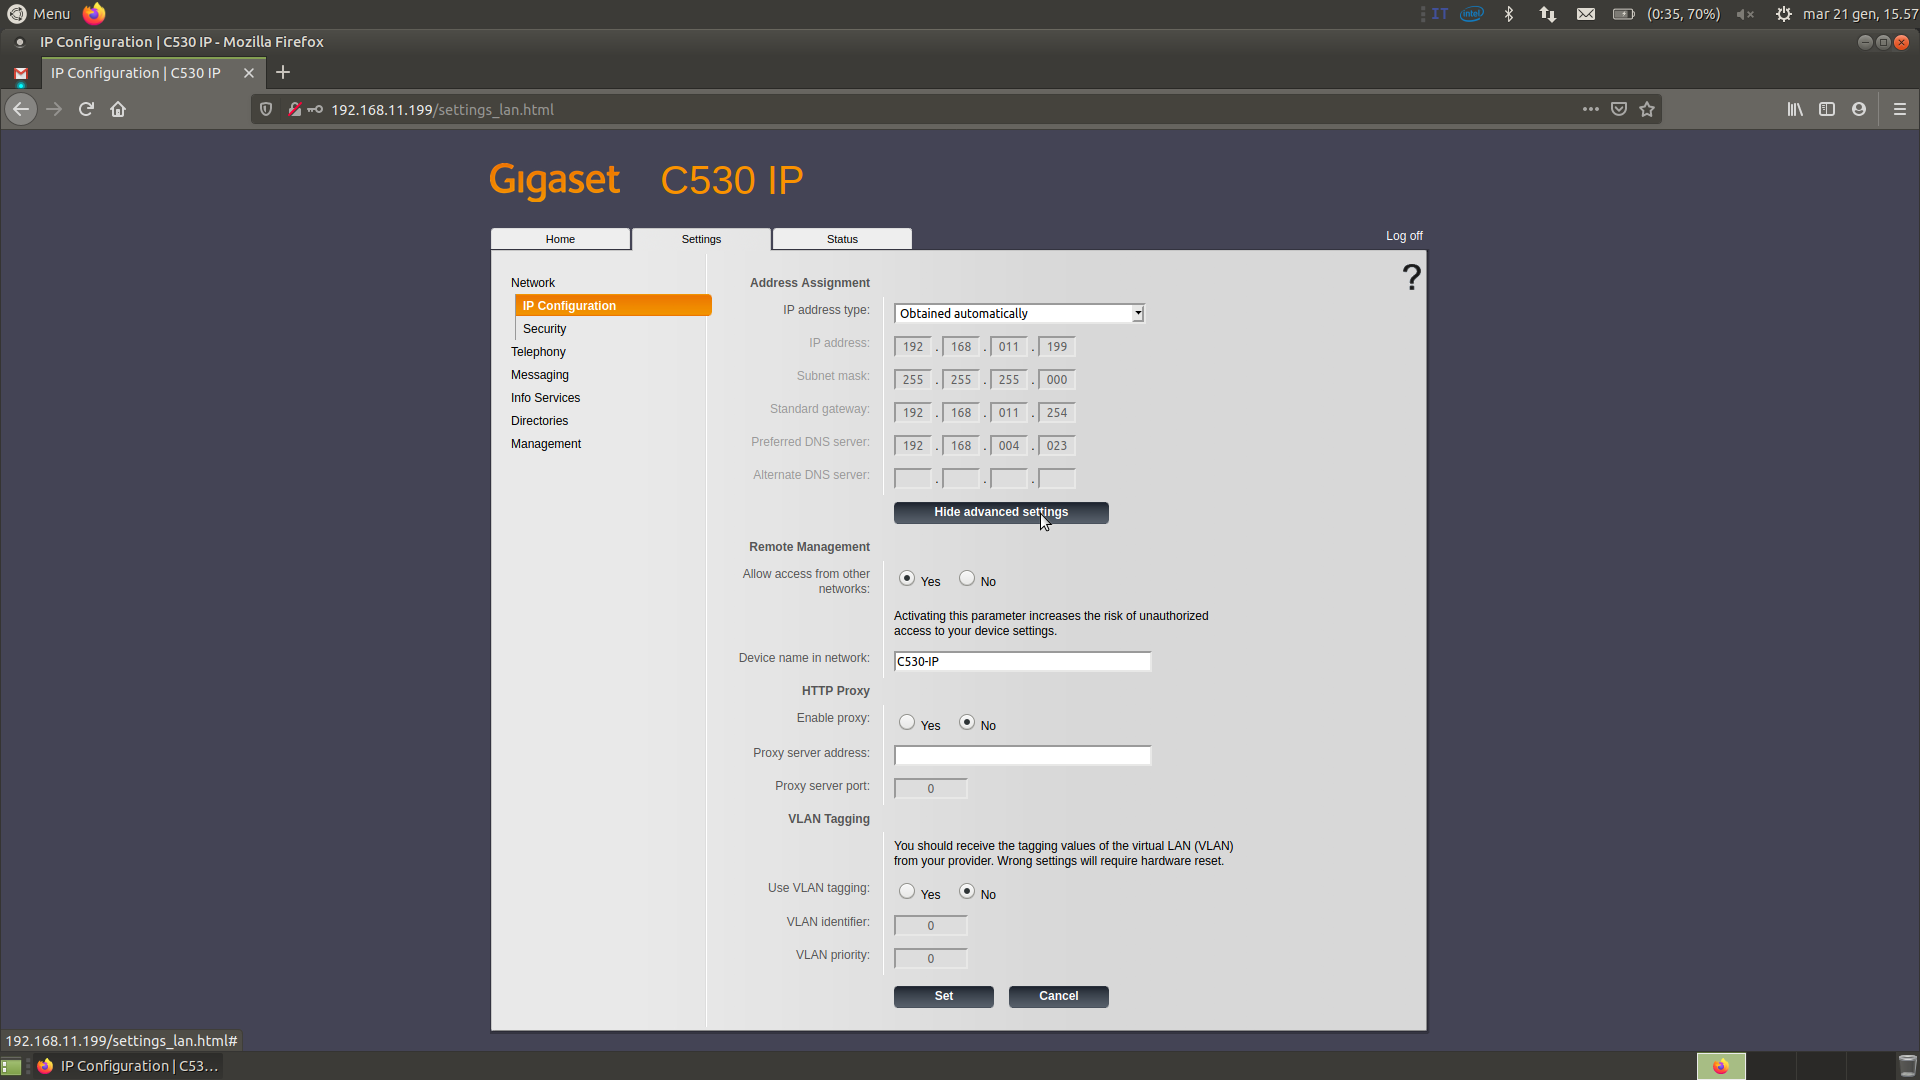The width and height of the screenshot is (1920, 1080).
Task: Reload the current page
Action: point(86,109)
